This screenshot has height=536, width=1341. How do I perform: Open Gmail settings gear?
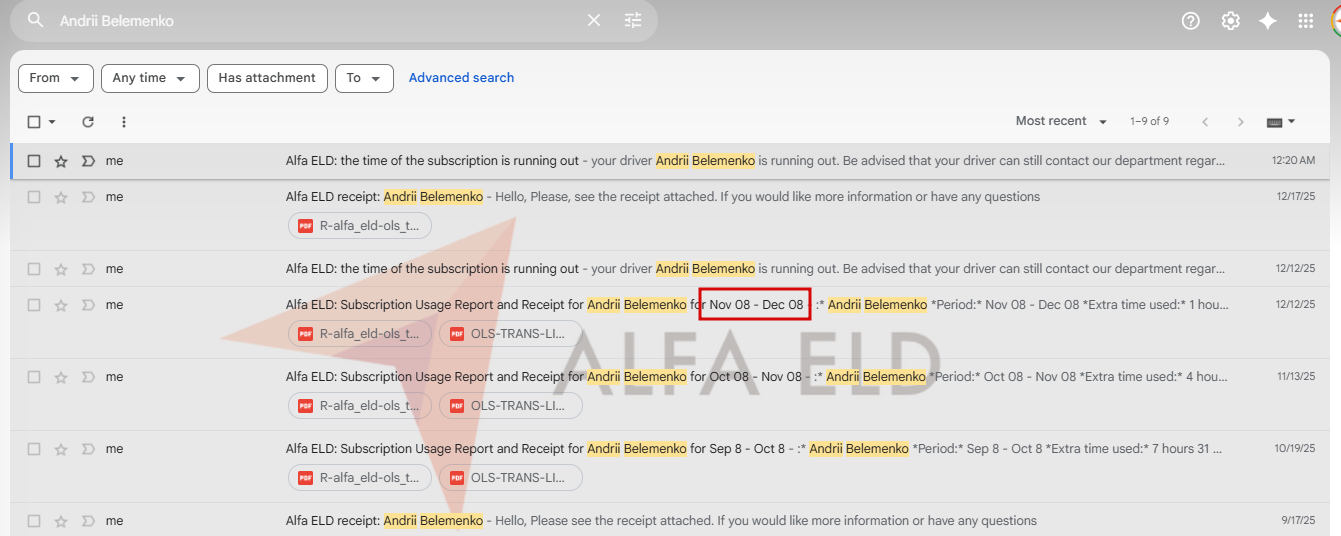pyautogui.click(x=1230, y=21)
